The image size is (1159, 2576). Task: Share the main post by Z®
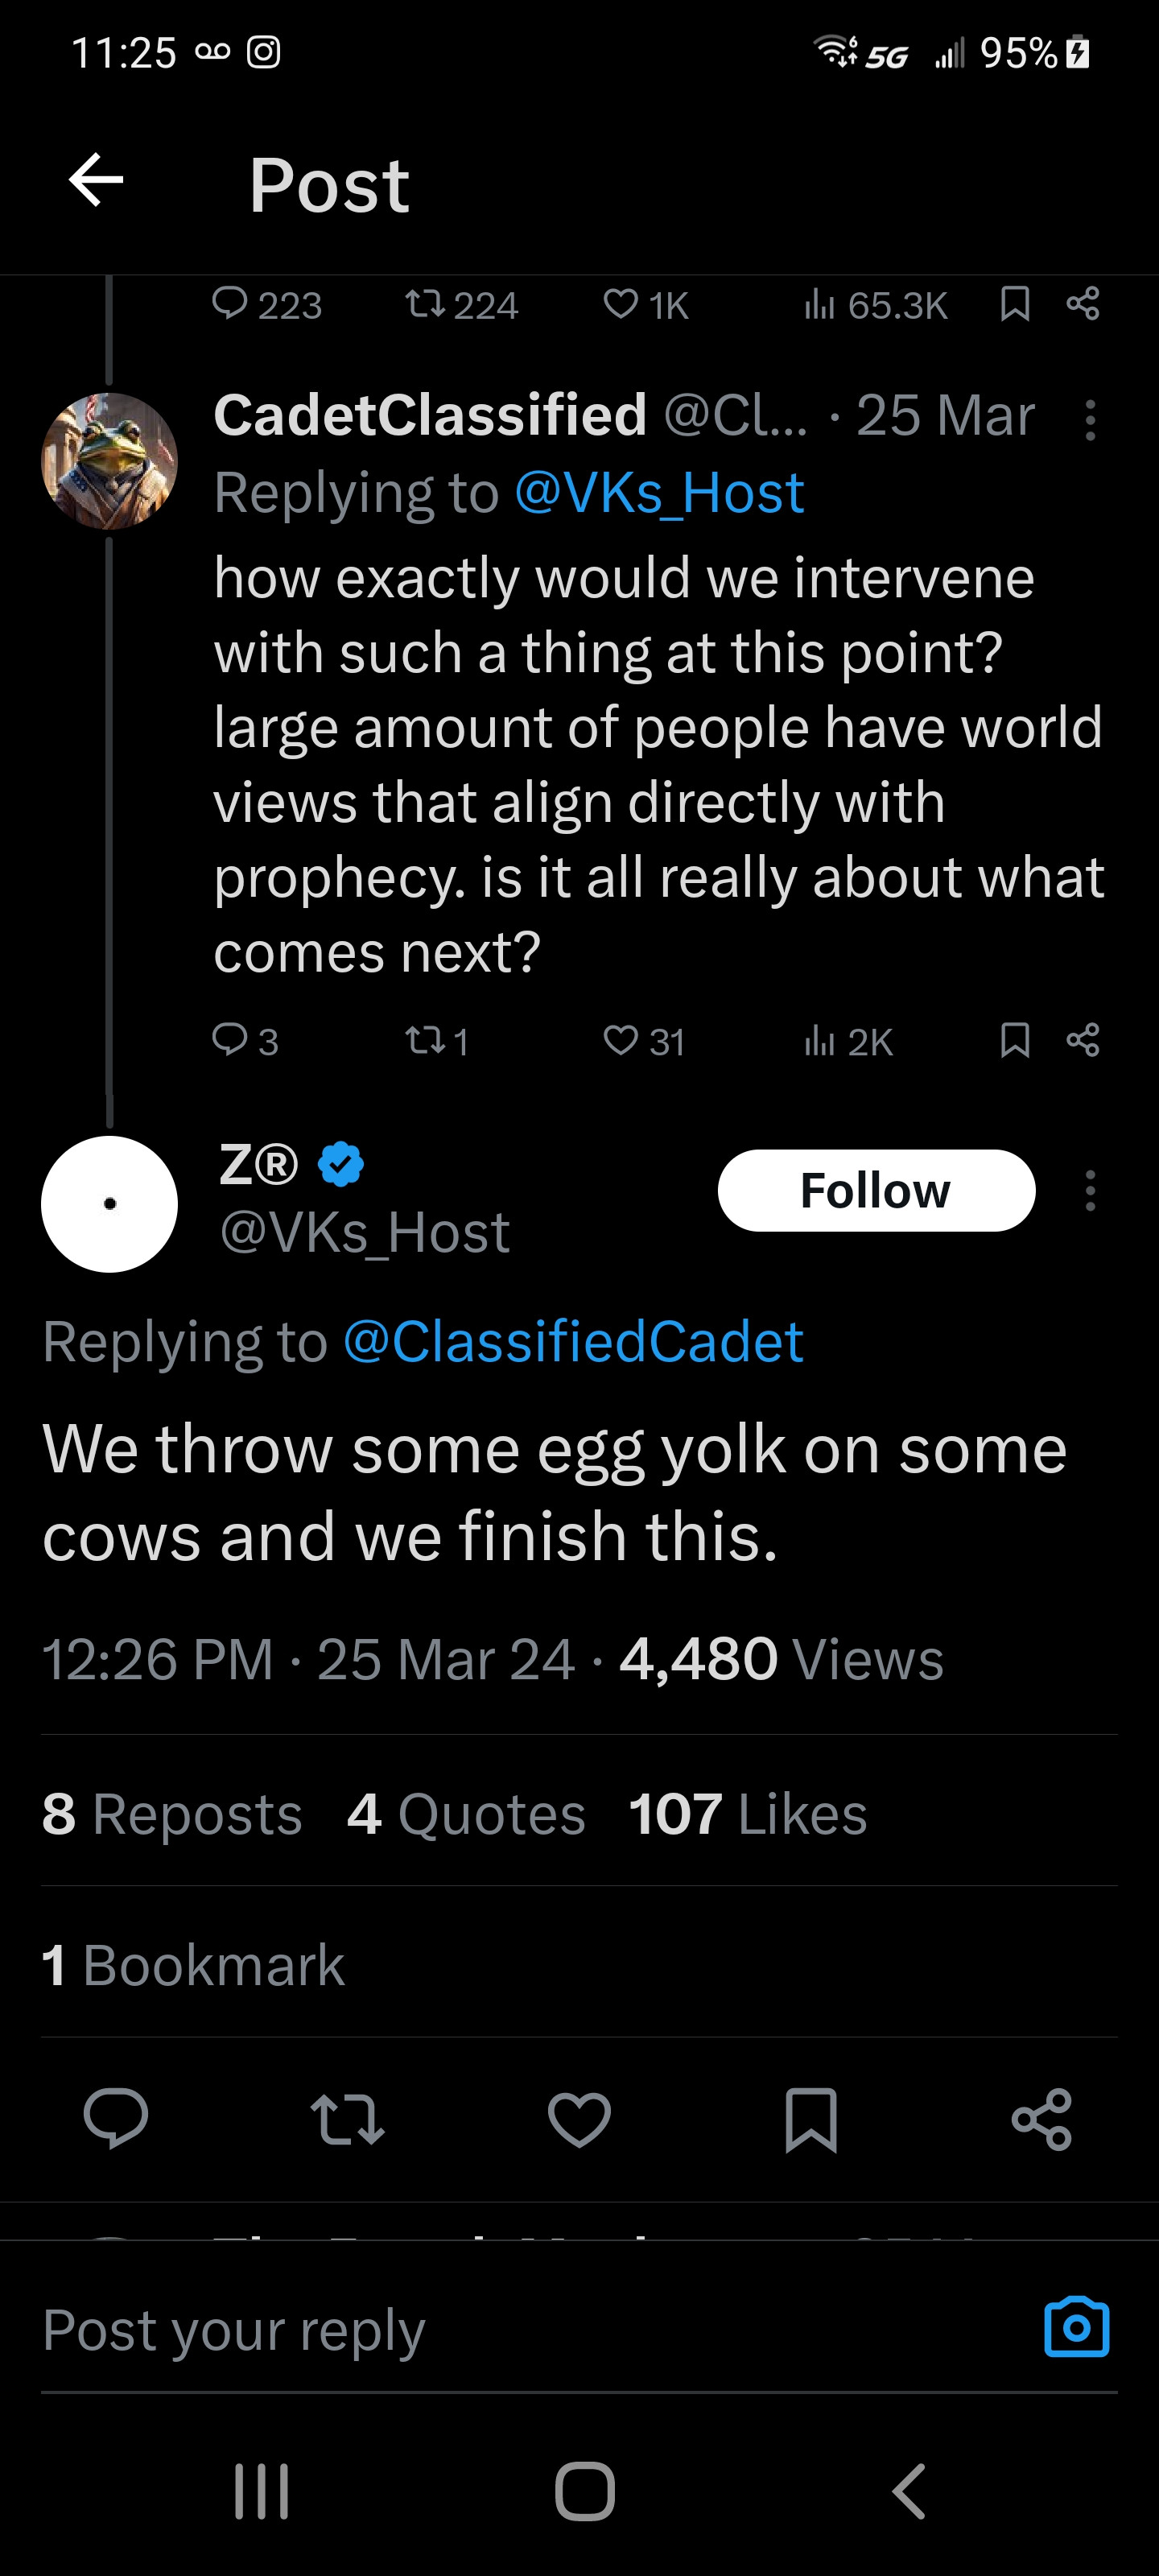click(1042, 2119)
